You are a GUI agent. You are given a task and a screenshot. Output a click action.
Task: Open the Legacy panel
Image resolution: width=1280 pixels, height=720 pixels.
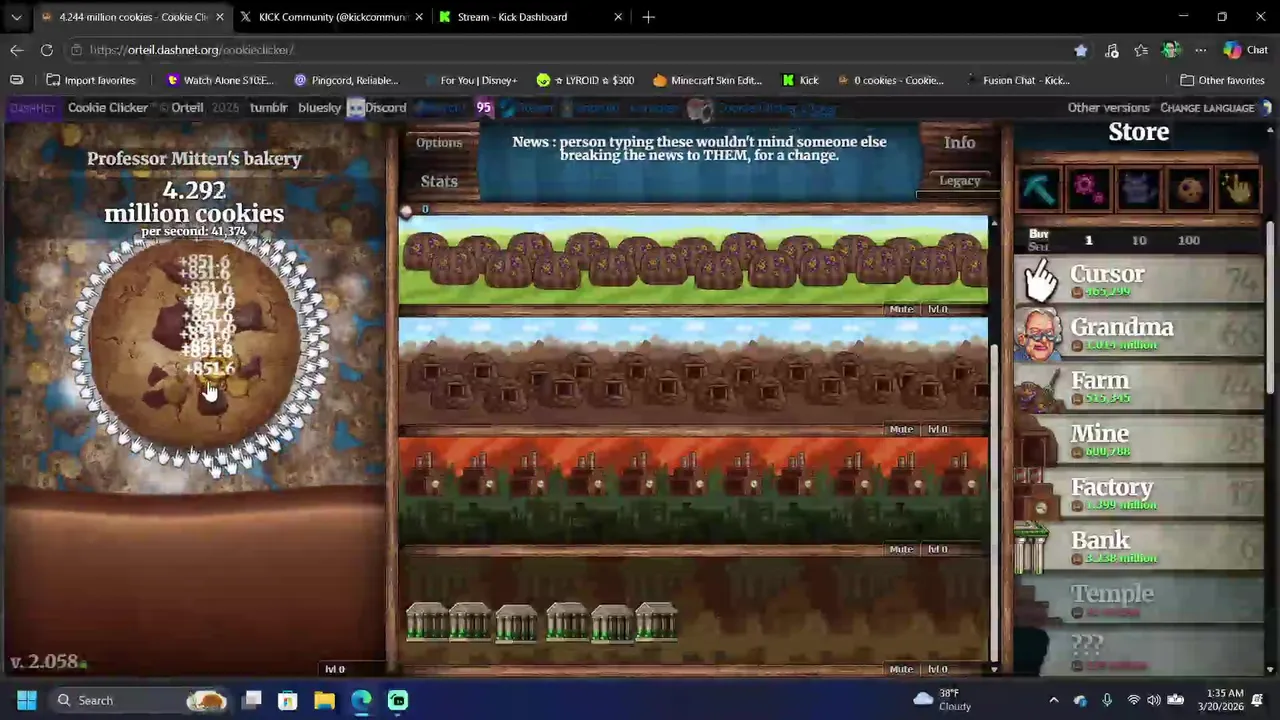959,181
